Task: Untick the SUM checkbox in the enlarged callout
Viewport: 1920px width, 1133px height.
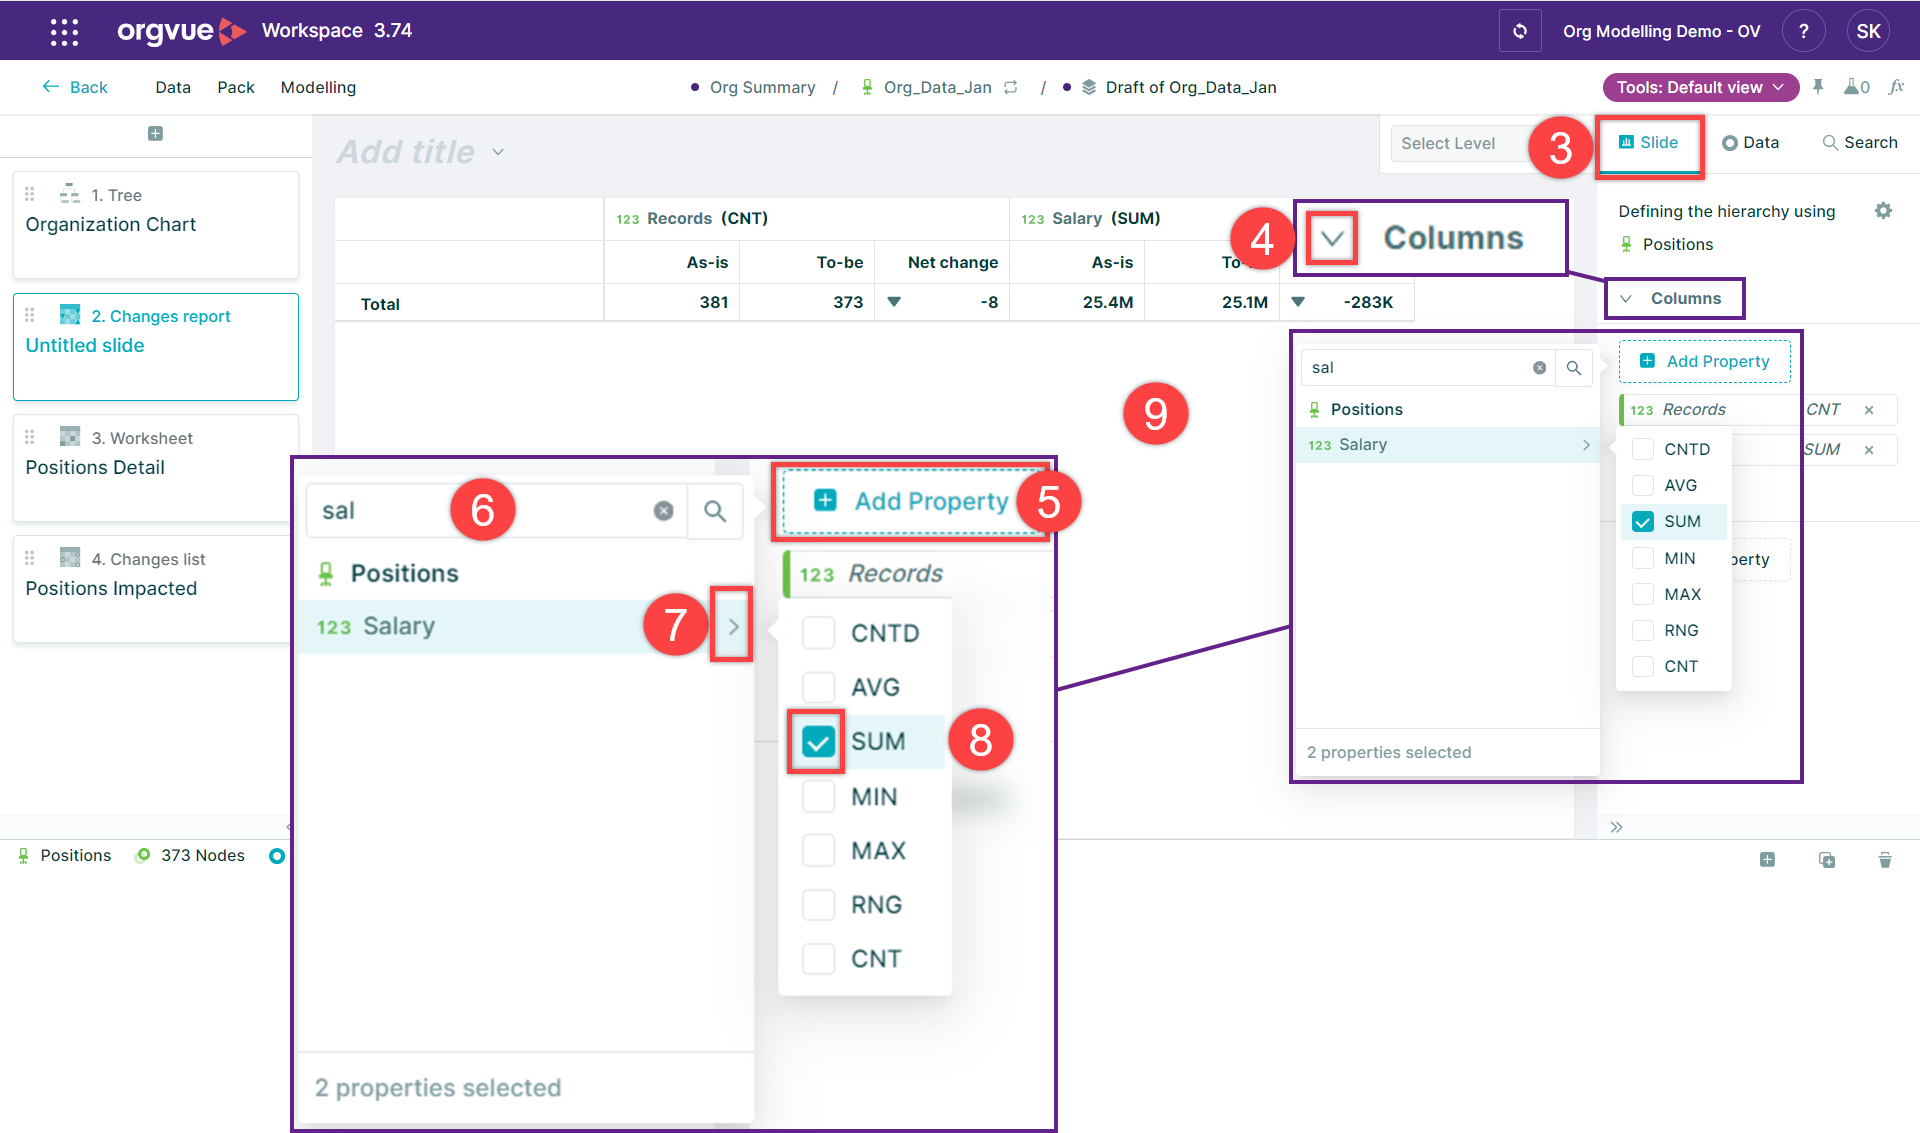Action: click(818, 742)
